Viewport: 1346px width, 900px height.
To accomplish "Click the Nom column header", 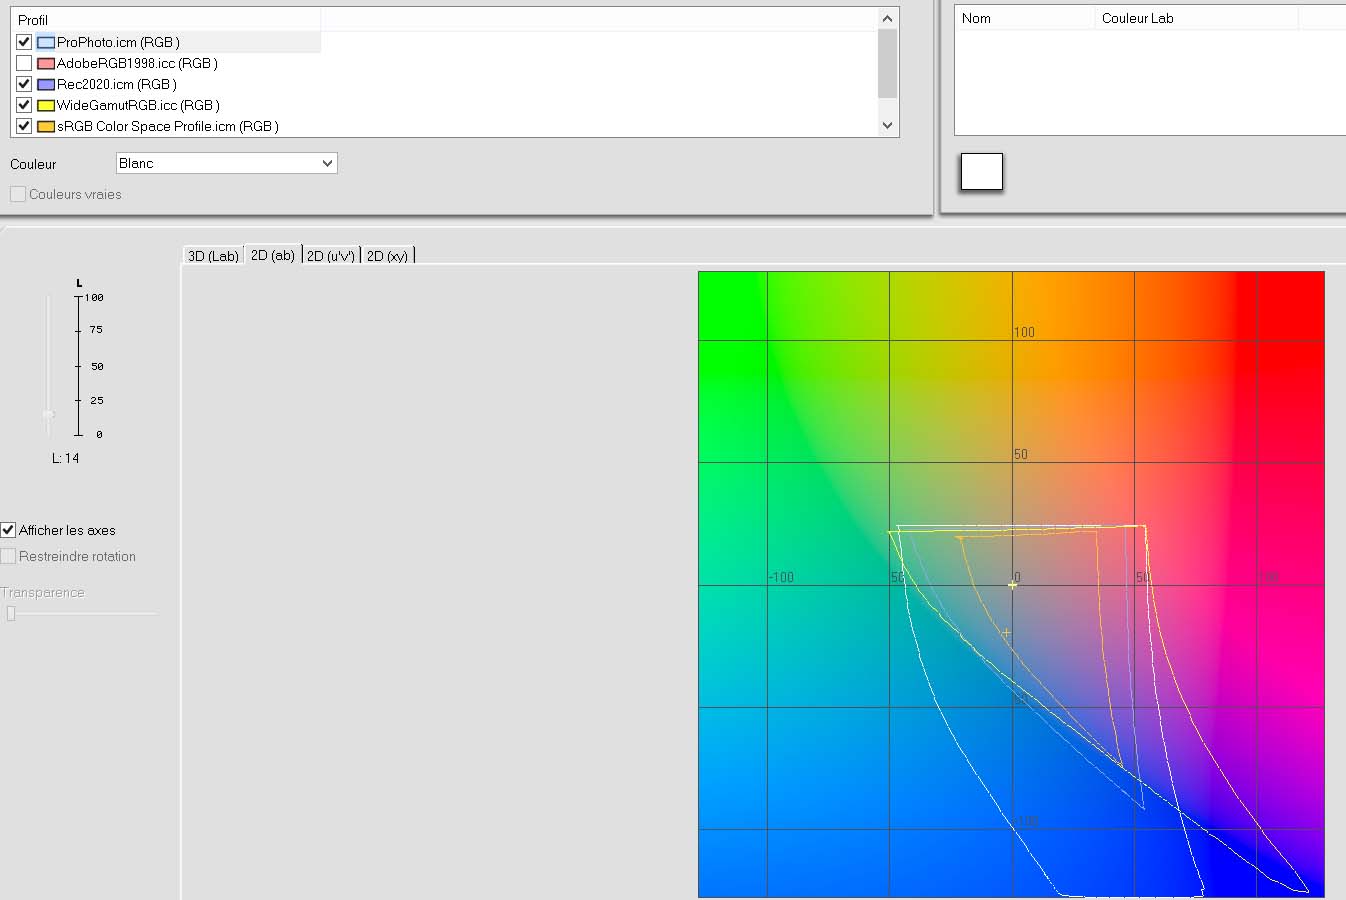I will pos(1024,18).
